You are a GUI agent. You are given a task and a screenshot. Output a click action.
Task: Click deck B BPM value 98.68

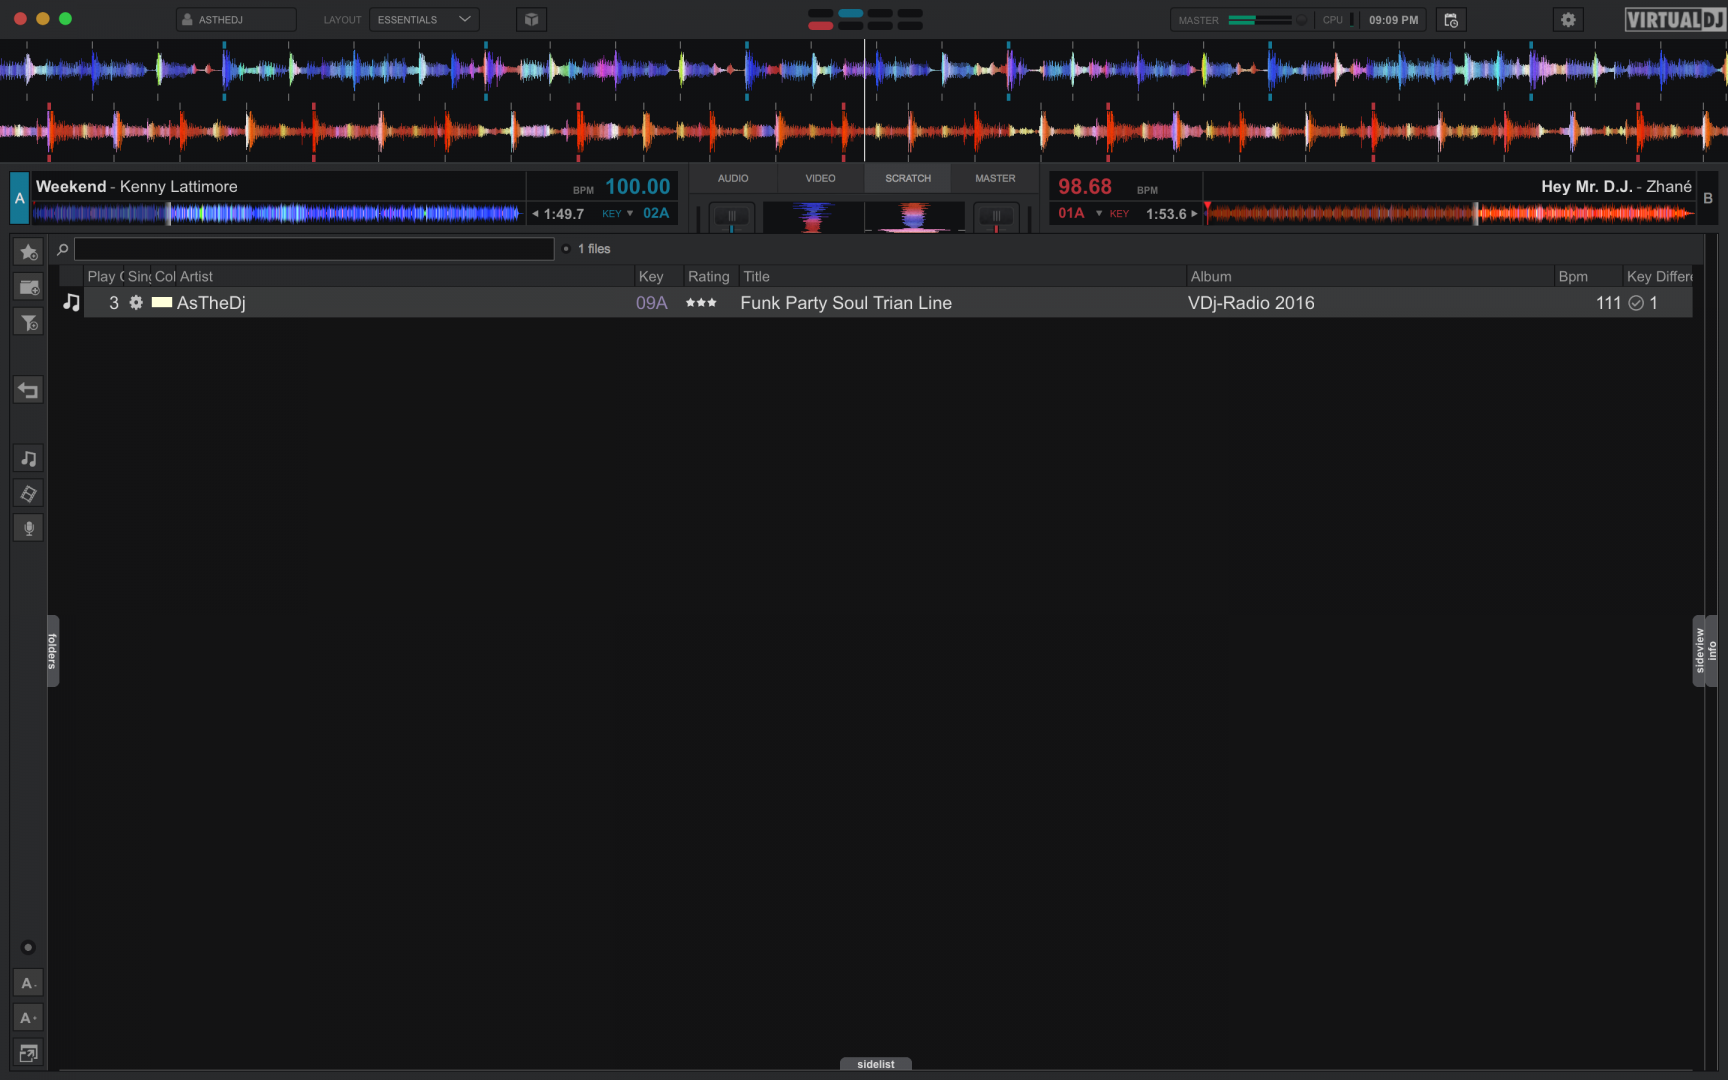point(1085,187)
